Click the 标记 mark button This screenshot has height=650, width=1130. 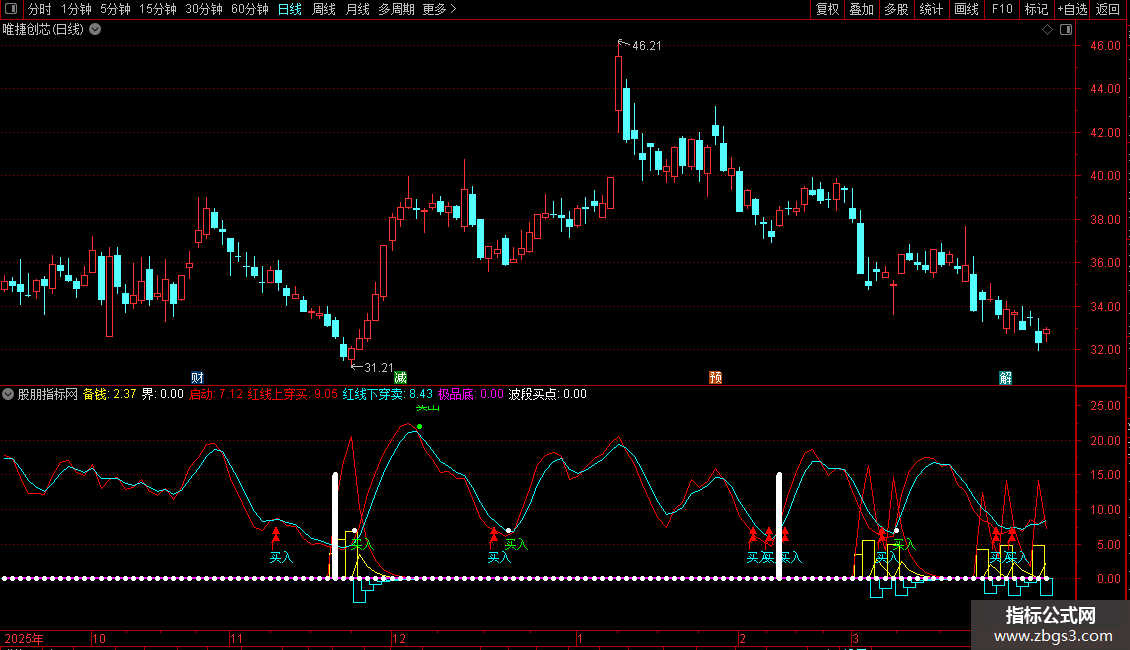1036,9
